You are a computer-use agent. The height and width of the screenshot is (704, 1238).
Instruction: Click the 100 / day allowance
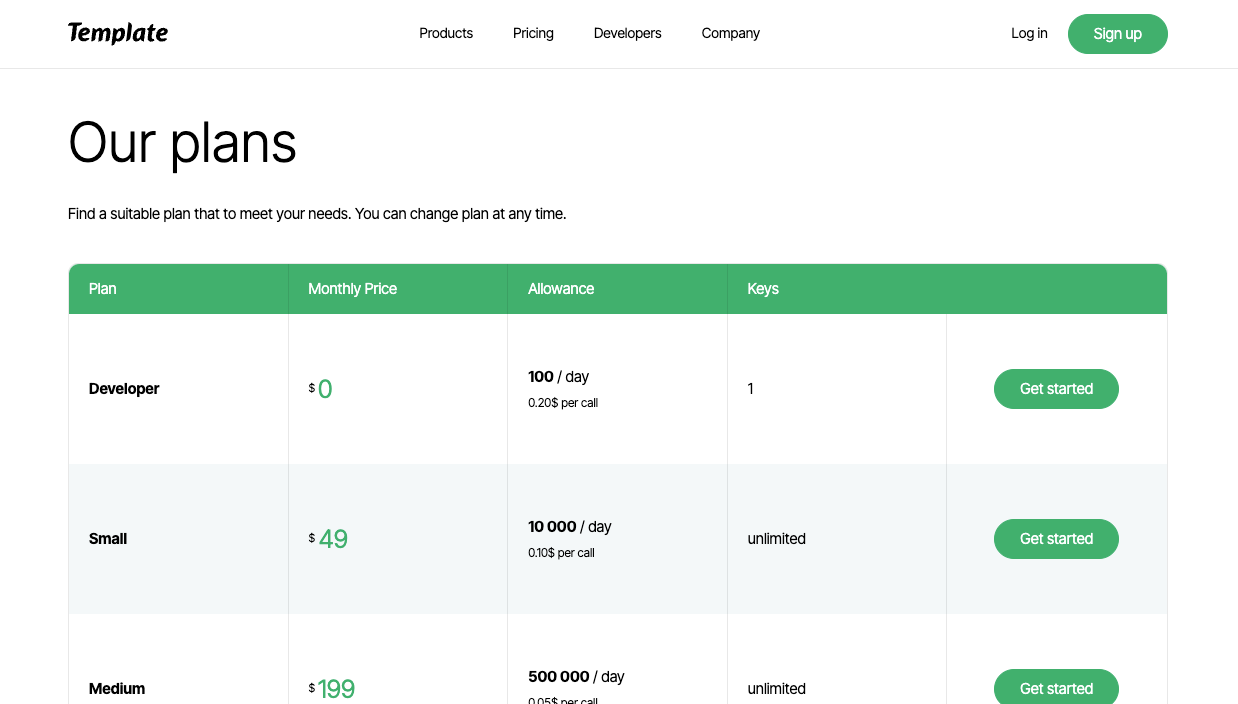(x=558, y=377)
